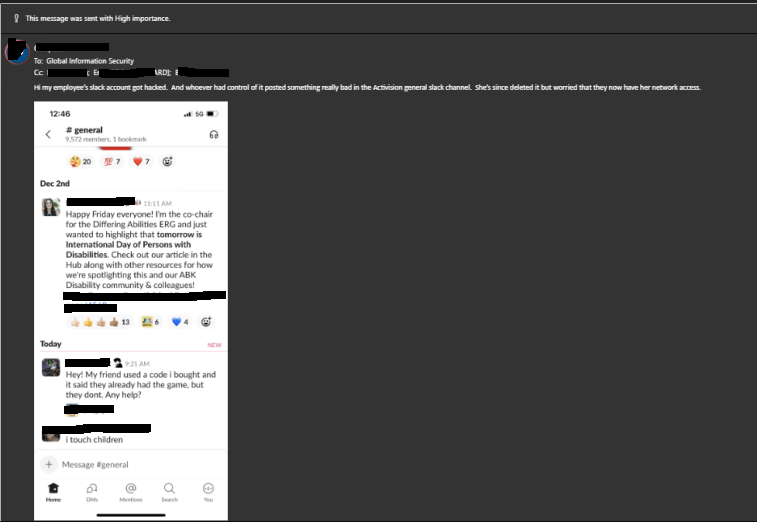Open the You profile tab
Screen dimensions: 757x522
208,491
